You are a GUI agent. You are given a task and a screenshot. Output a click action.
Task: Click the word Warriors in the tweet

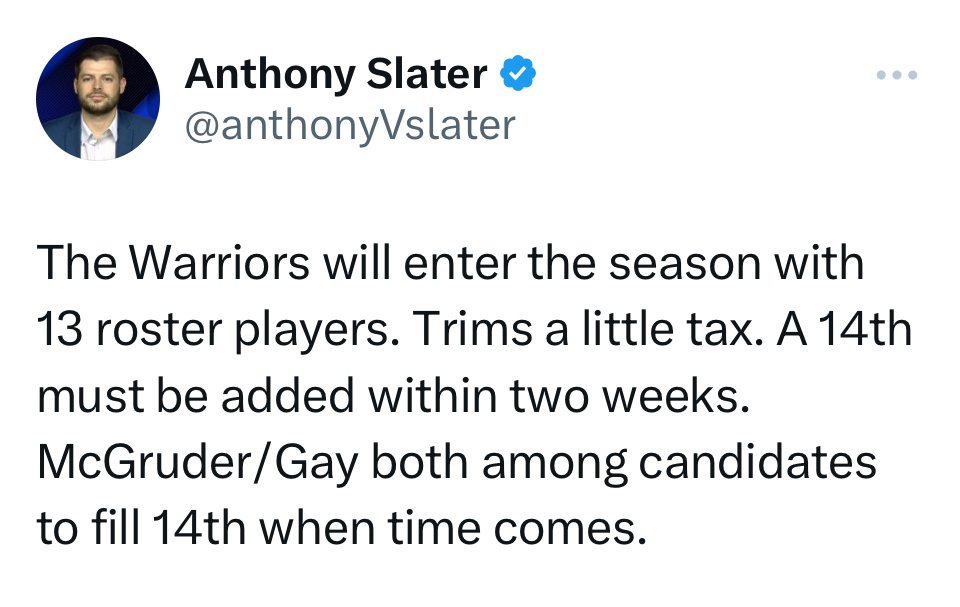(x=220, y=263)
